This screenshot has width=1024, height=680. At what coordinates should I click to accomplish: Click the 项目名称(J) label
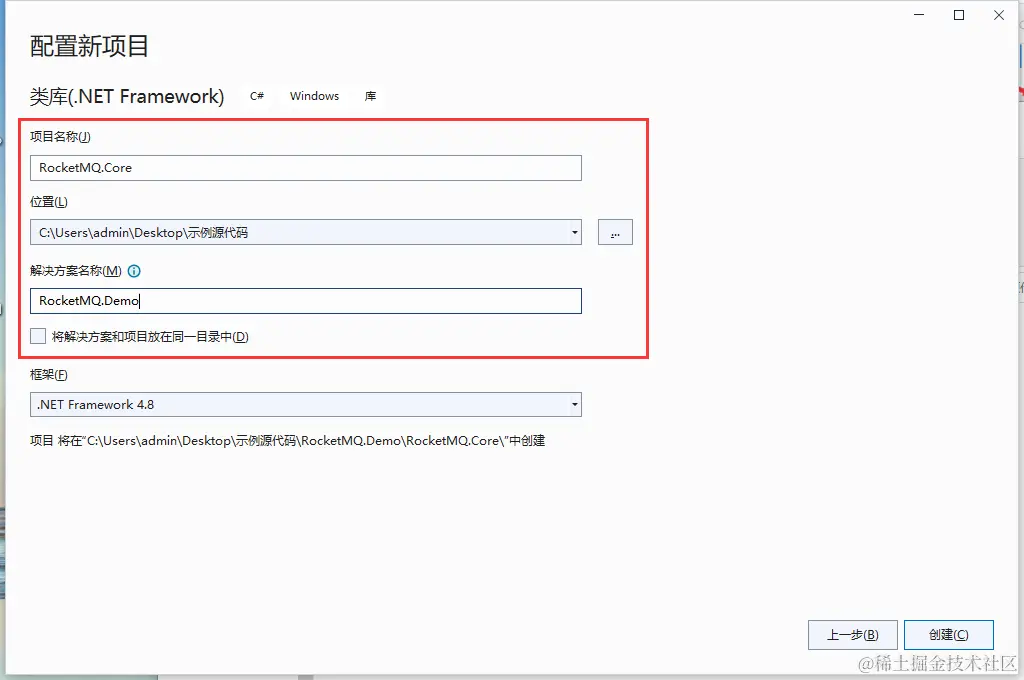[60, 137]
